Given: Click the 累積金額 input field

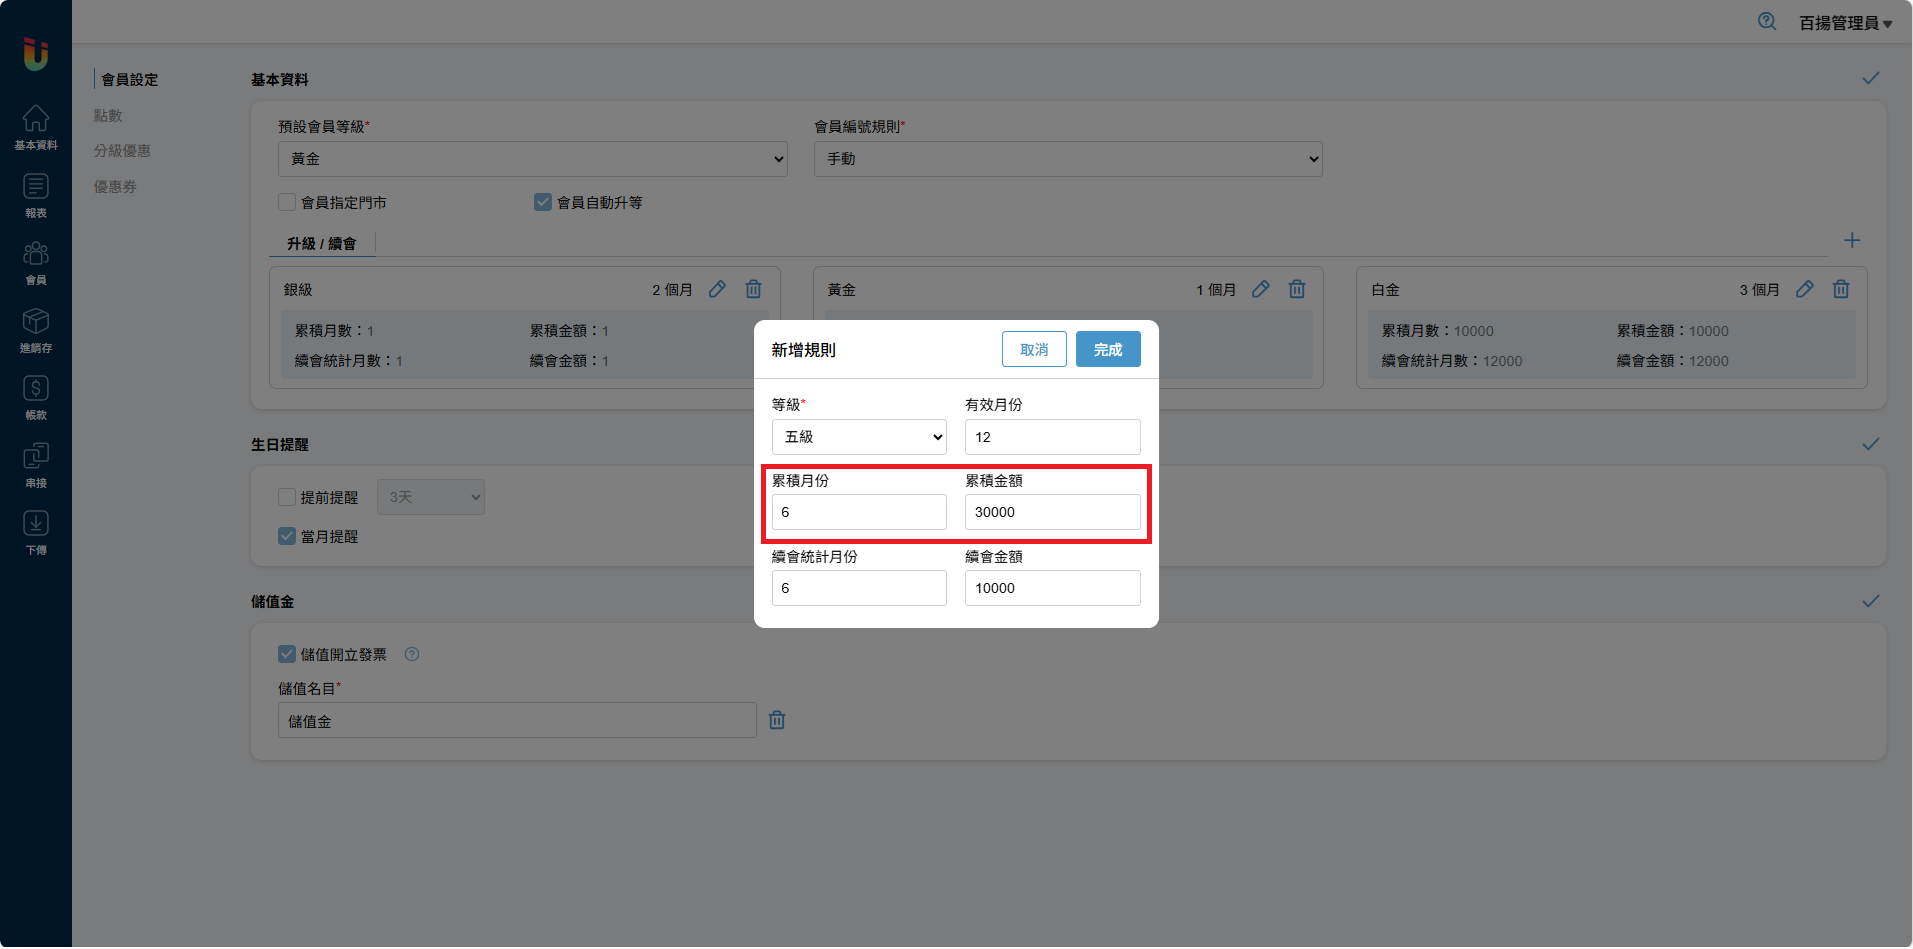Looking at the screenshot, I should tap(1051, 512).
